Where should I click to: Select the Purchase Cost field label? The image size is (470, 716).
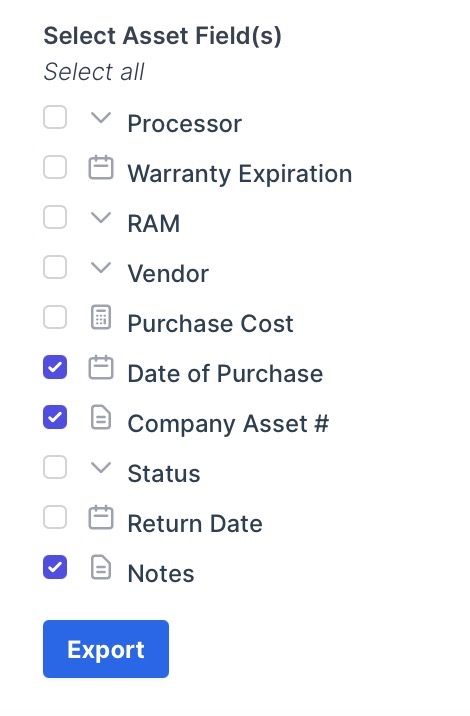210,324
